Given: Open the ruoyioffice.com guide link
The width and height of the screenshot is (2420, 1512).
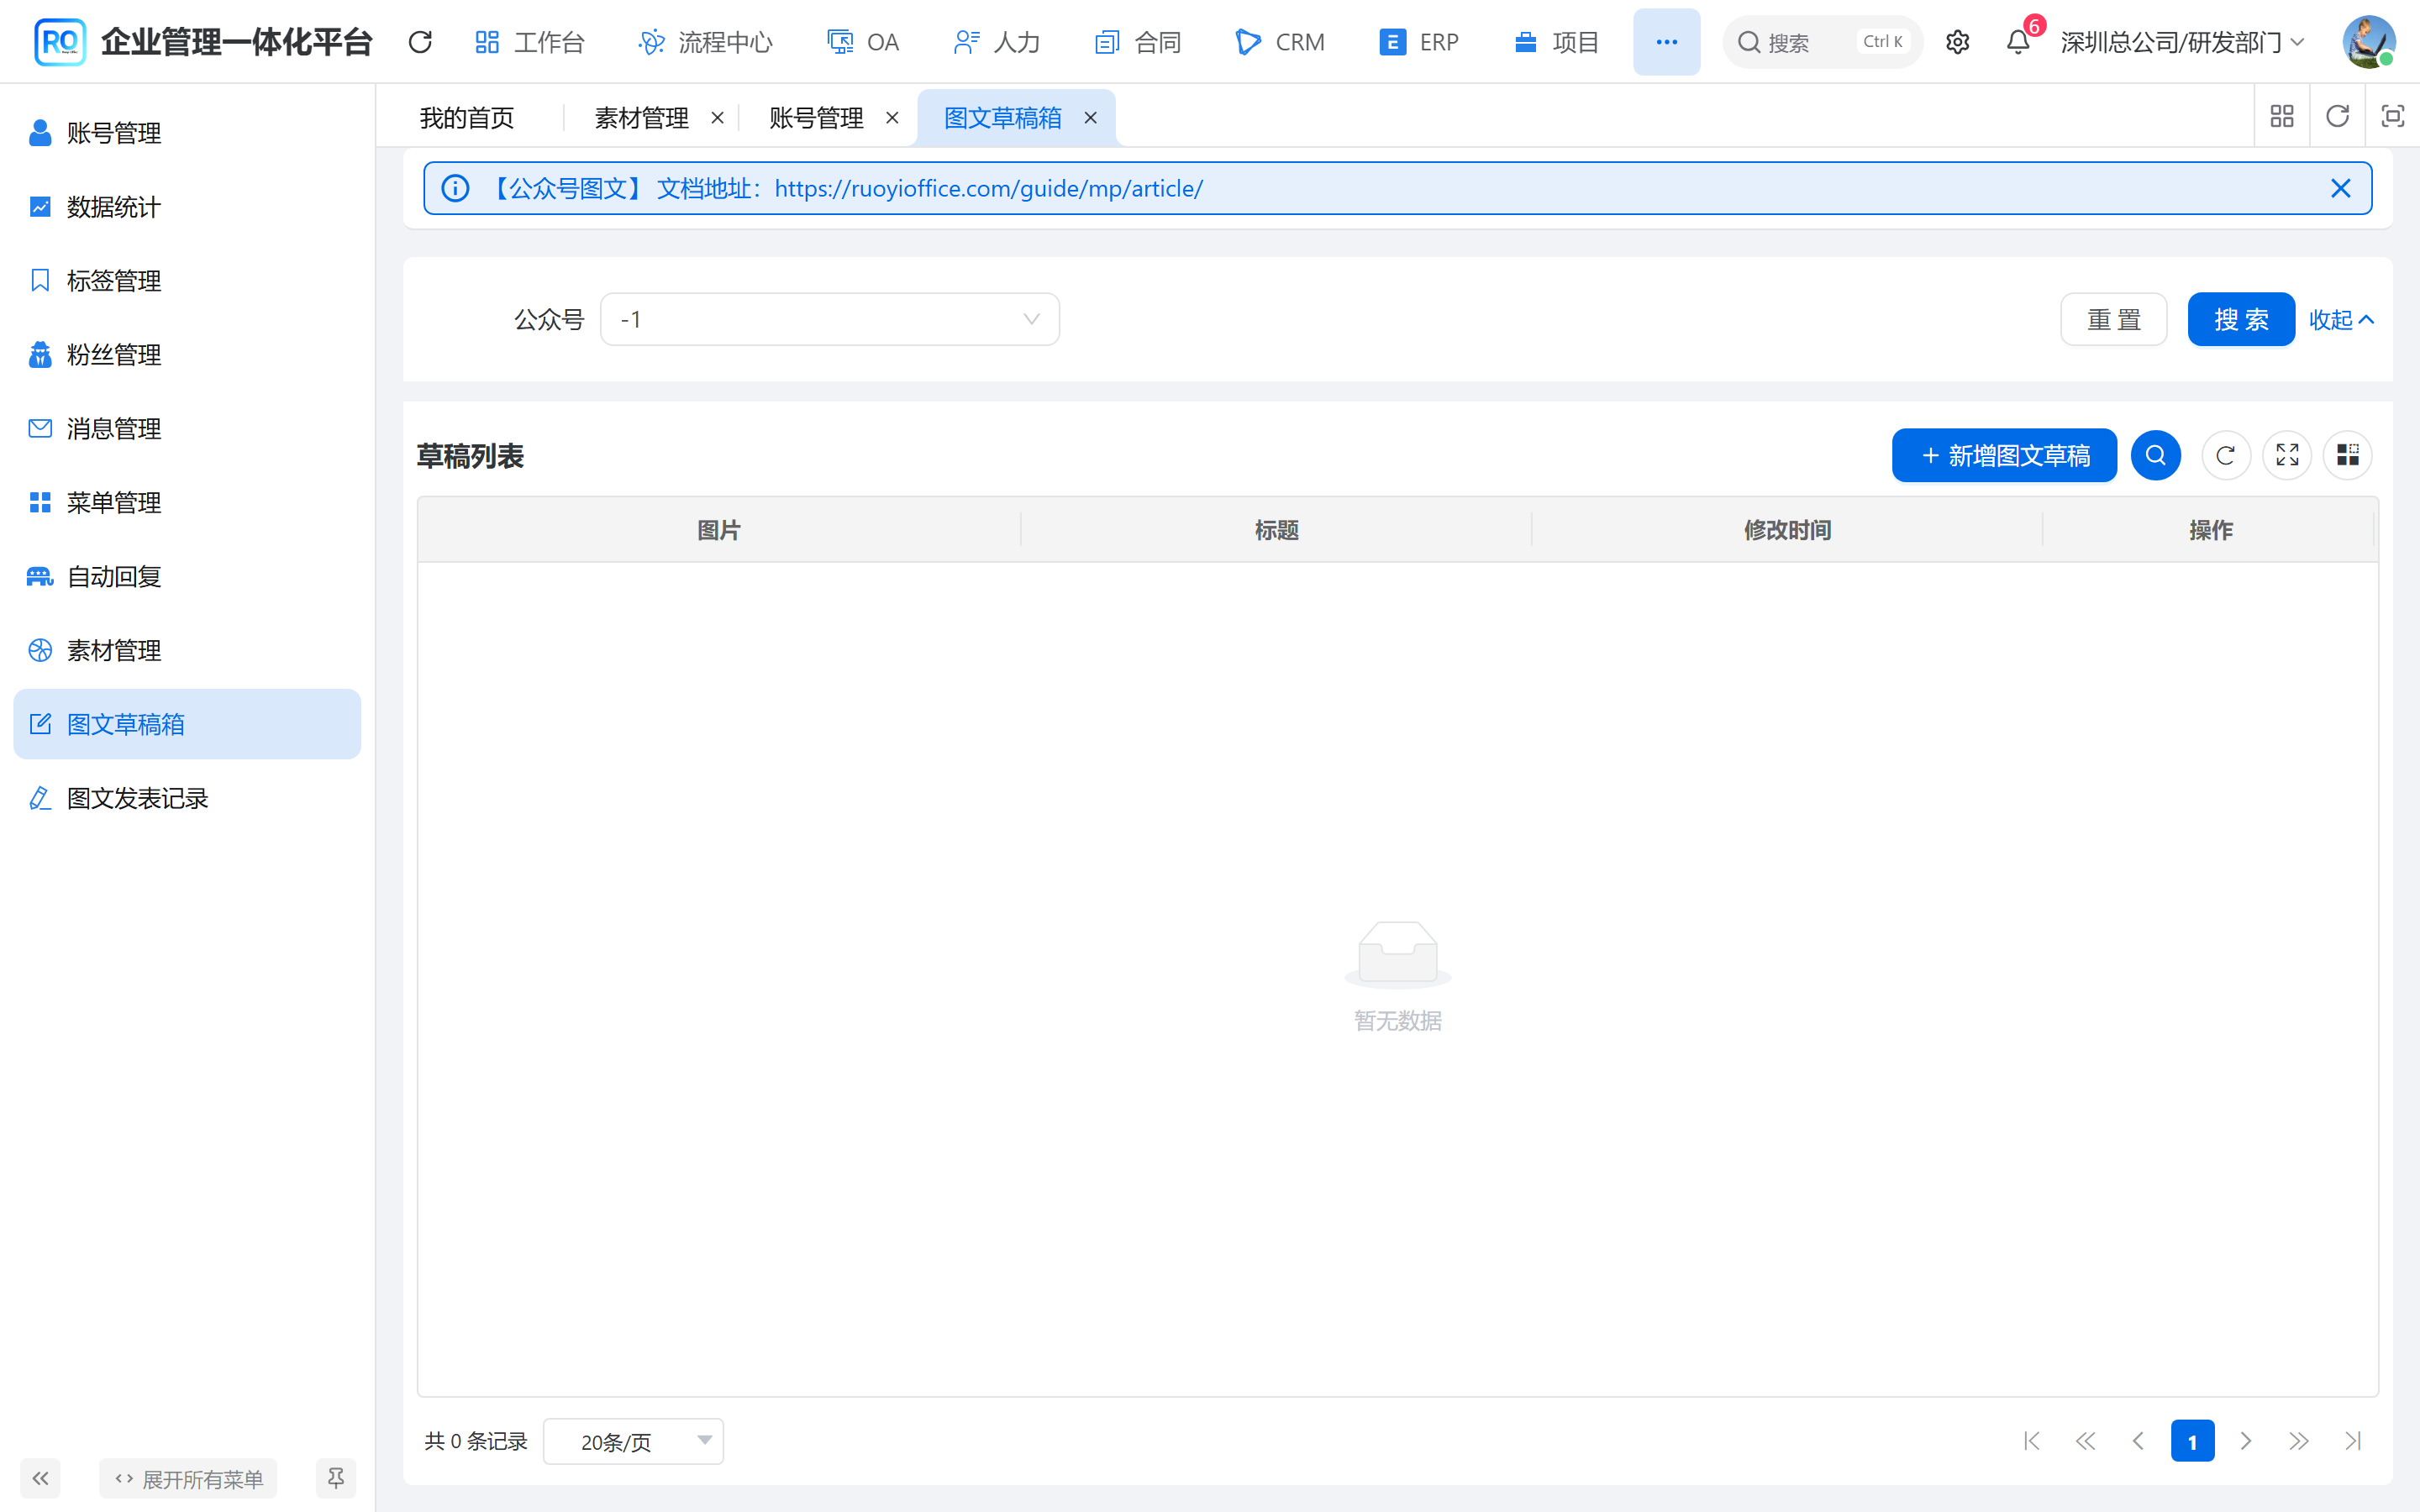Looking at the screenshot, I should 988,188.
